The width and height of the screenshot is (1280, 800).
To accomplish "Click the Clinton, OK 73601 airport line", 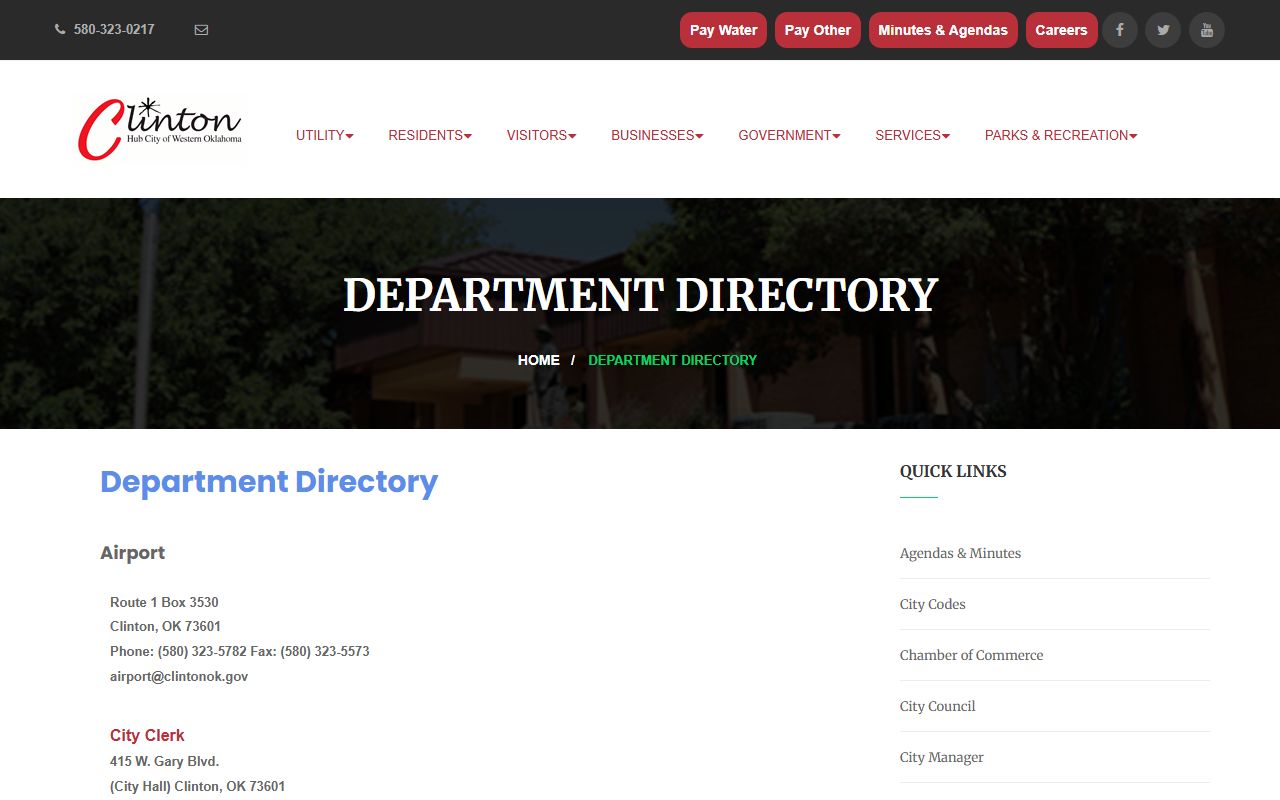I will coord(165,626).
